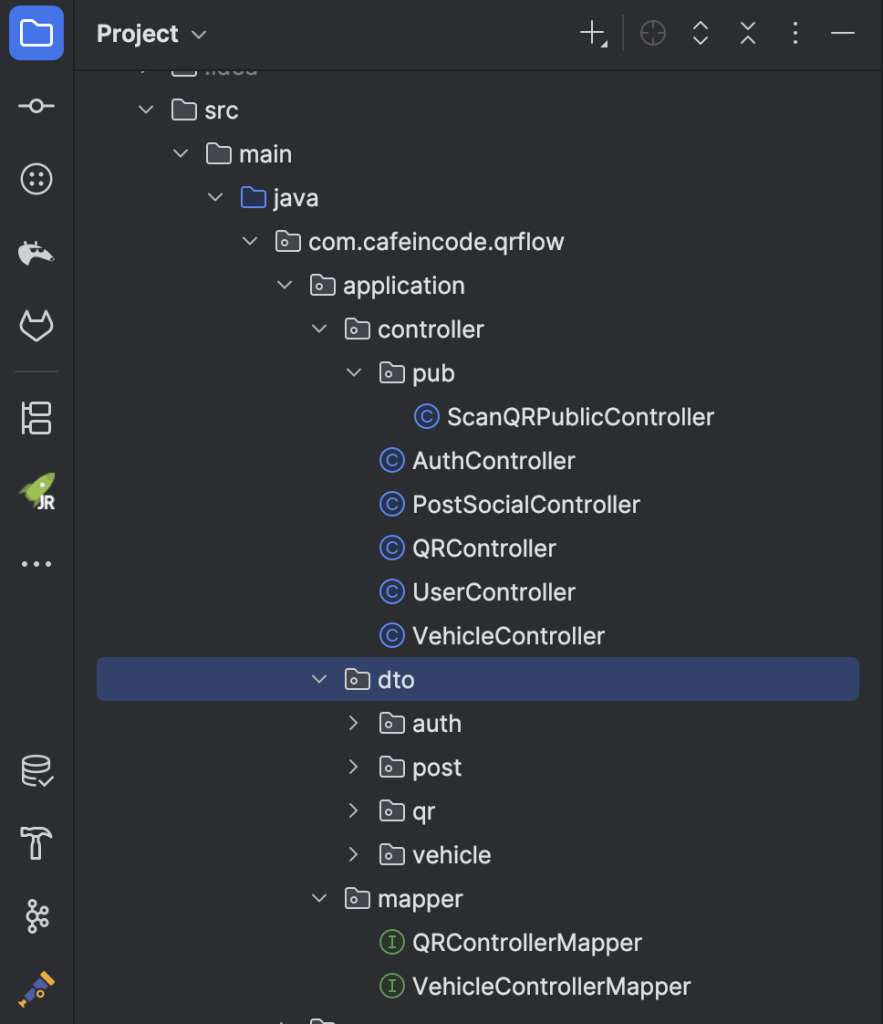Open the GitLab tool window
Screen dimensions: 883x1024
pos(36,326)
